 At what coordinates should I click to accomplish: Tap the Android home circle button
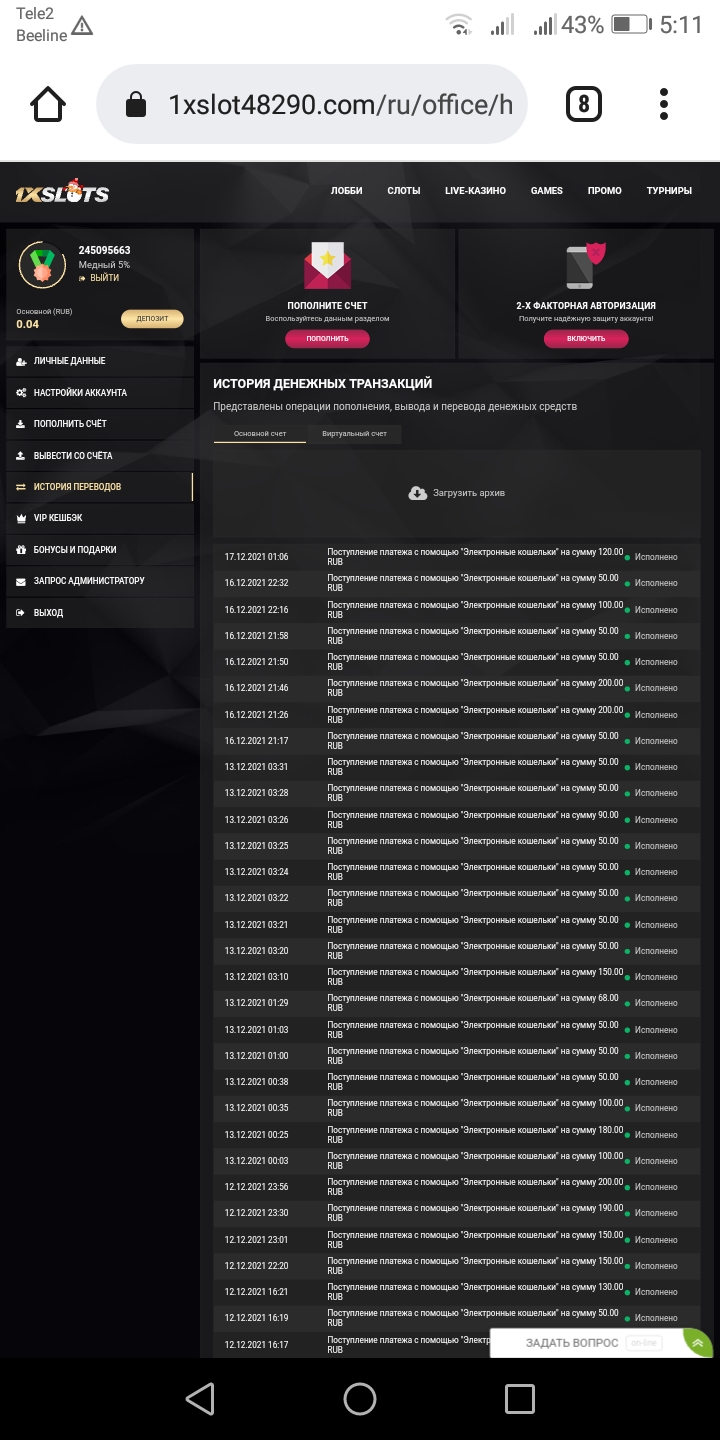click(360, 1398)
